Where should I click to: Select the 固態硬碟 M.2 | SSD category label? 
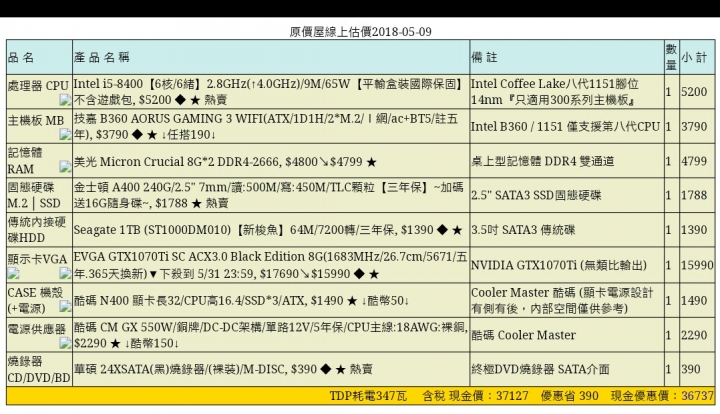coord(34,195)
